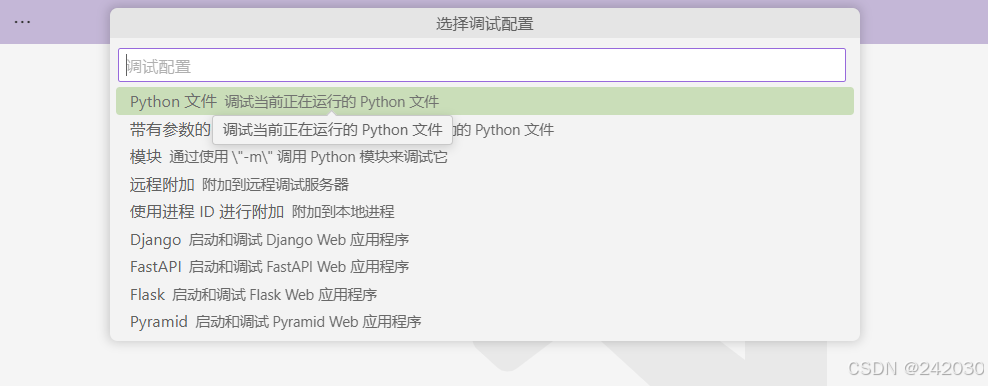The width and height of the screenshot is (988, 386).
Task: Open the three-dot more actions menu
Action: click(x=23, y=22)
